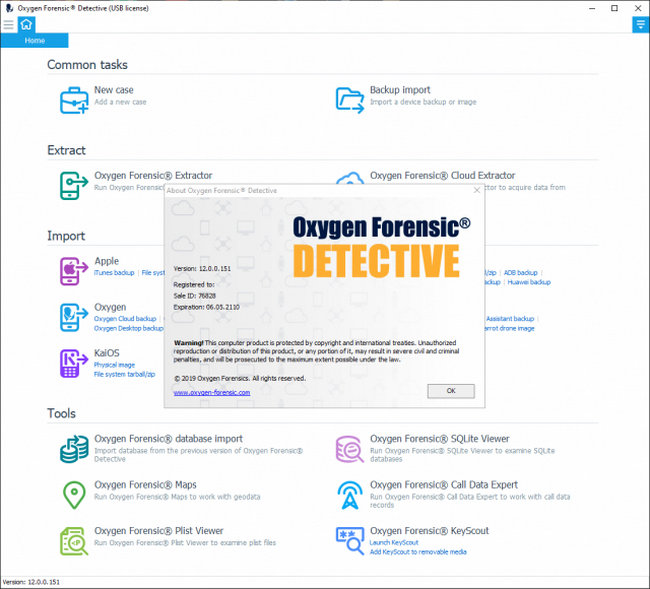This screenshot has width=650, height=589.
Task: Open Oxygen Forensic Plist Viewer title
Action: (x=158, y=531)
